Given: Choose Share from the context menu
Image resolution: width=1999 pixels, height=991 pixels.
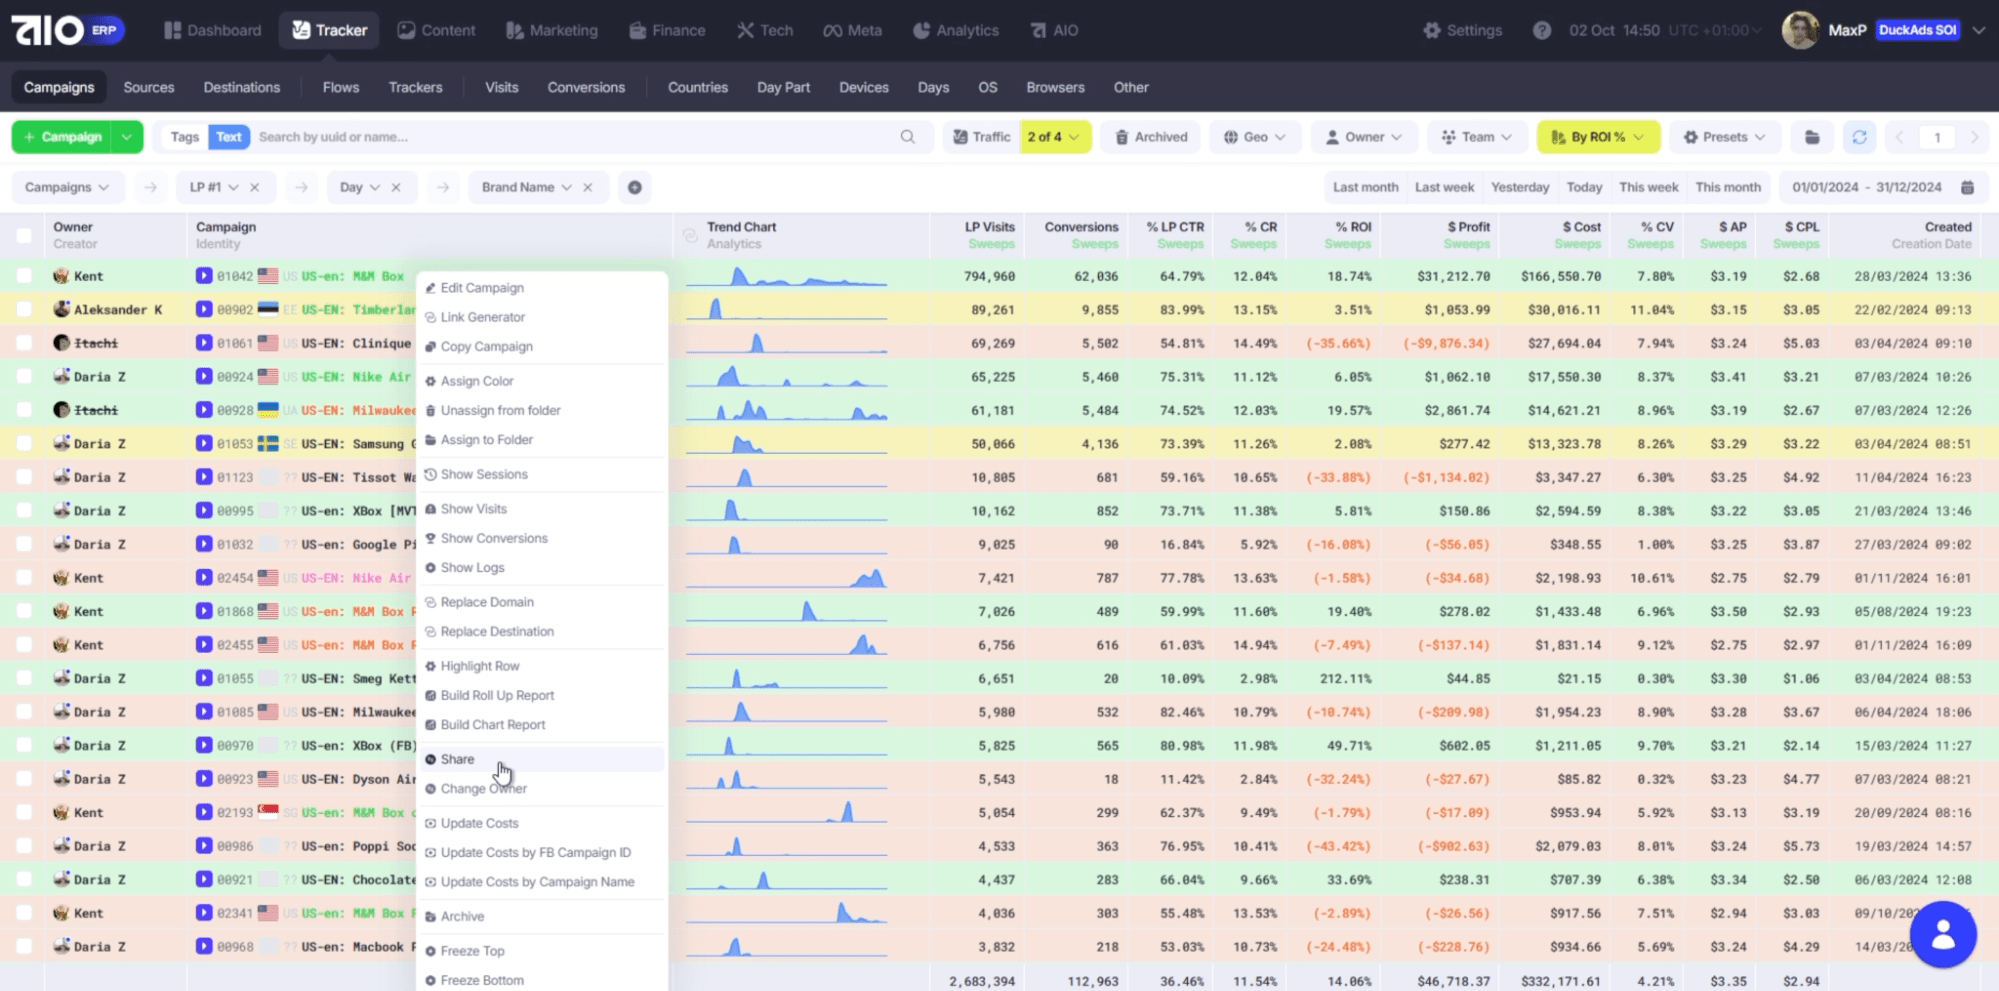Looking at the screenshot, I should (458, 759).
